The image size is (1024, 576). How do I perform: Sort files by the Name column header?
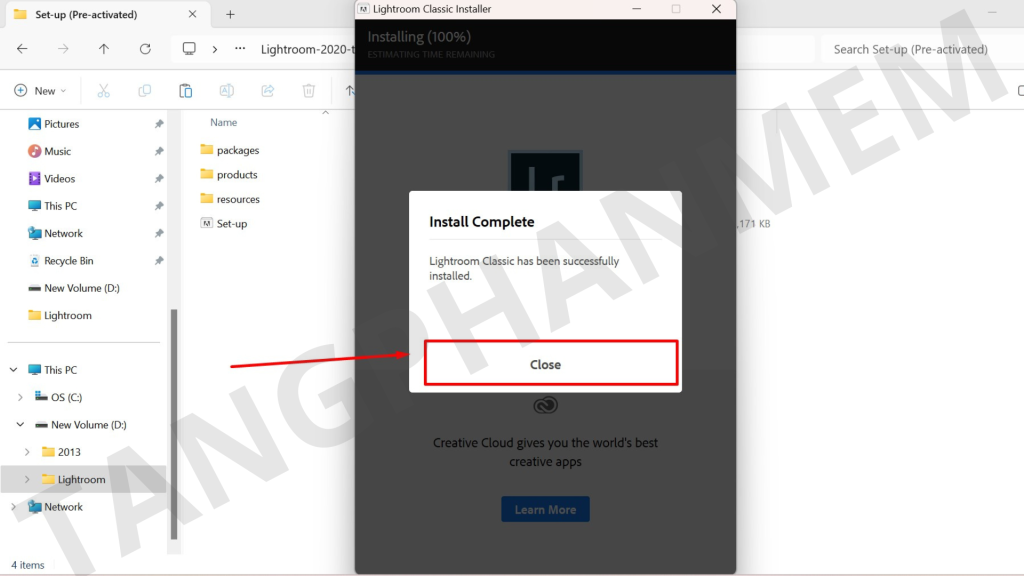tap(223, 122)
